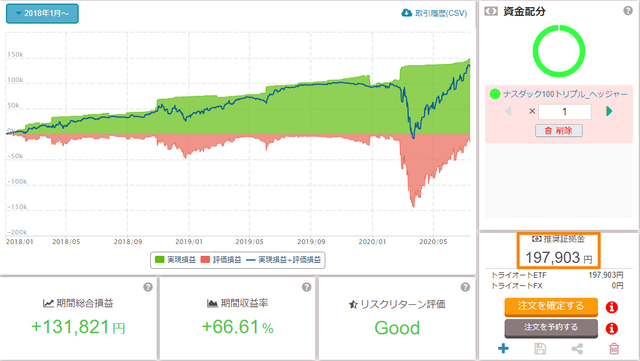The width and height of the screenshot is (640, 361).
Task: Click the floppy disk save icon
Action: tap(540, 348)
